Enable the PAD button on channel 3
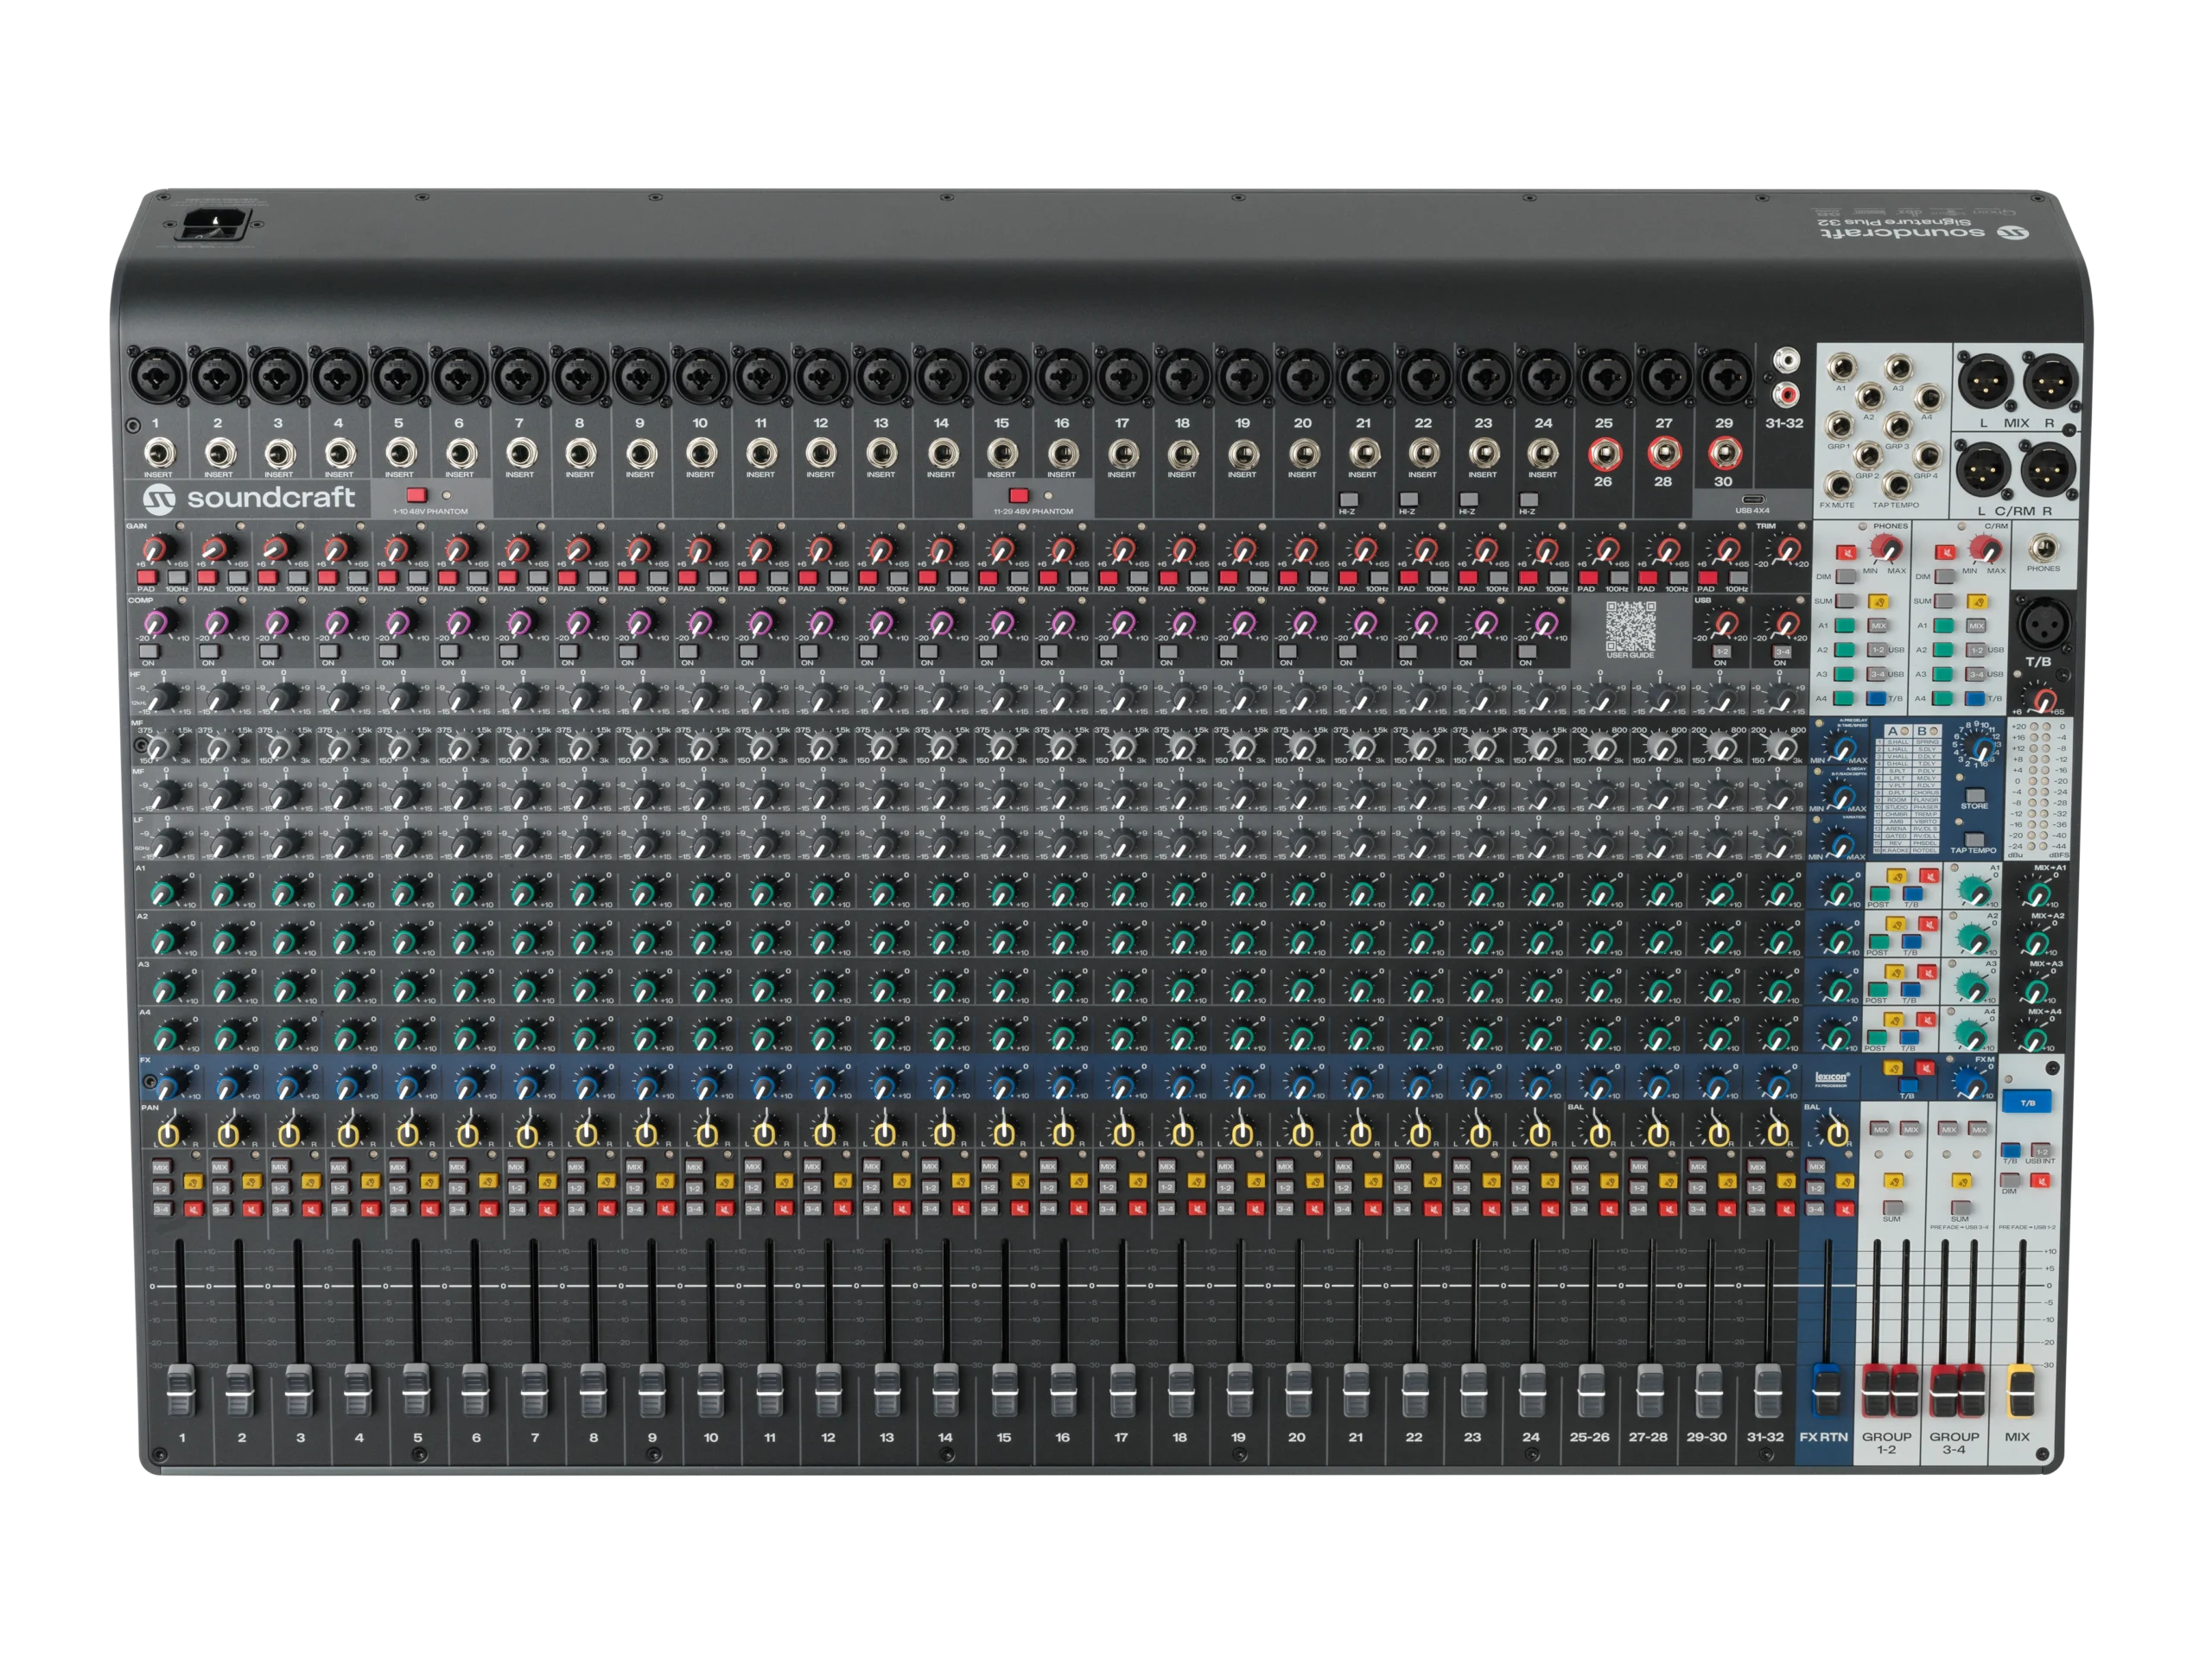2212x1659 pixels. pyautogui.click(x=267, y=577)
